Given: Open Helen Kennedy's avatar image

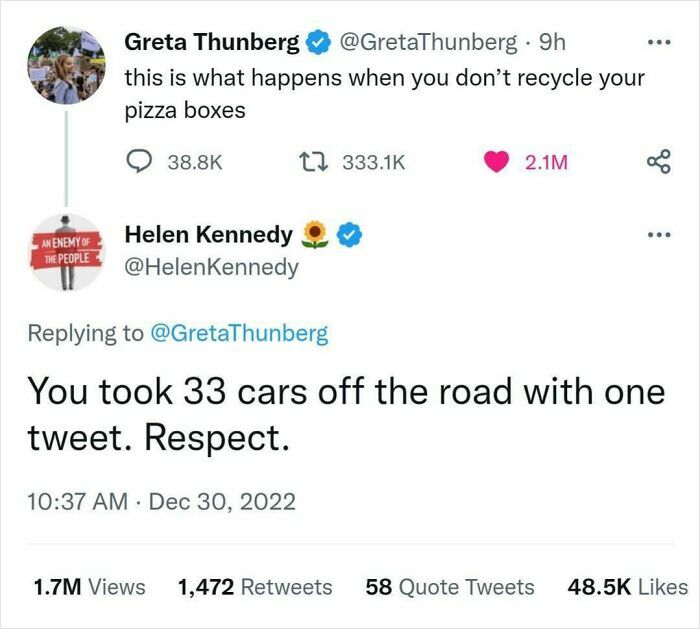Looking at the screenshot, I should pos(66,252).
